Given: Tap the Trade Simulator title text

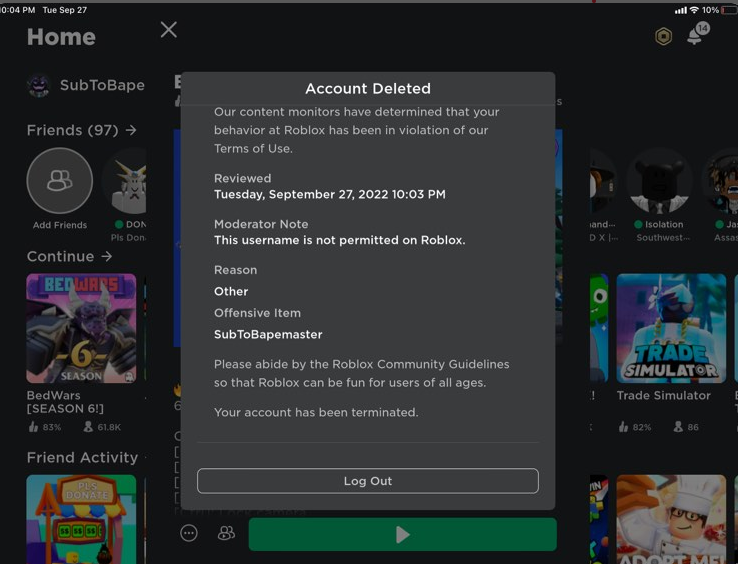Looking at the screenshot, I should tap(664, 395).
